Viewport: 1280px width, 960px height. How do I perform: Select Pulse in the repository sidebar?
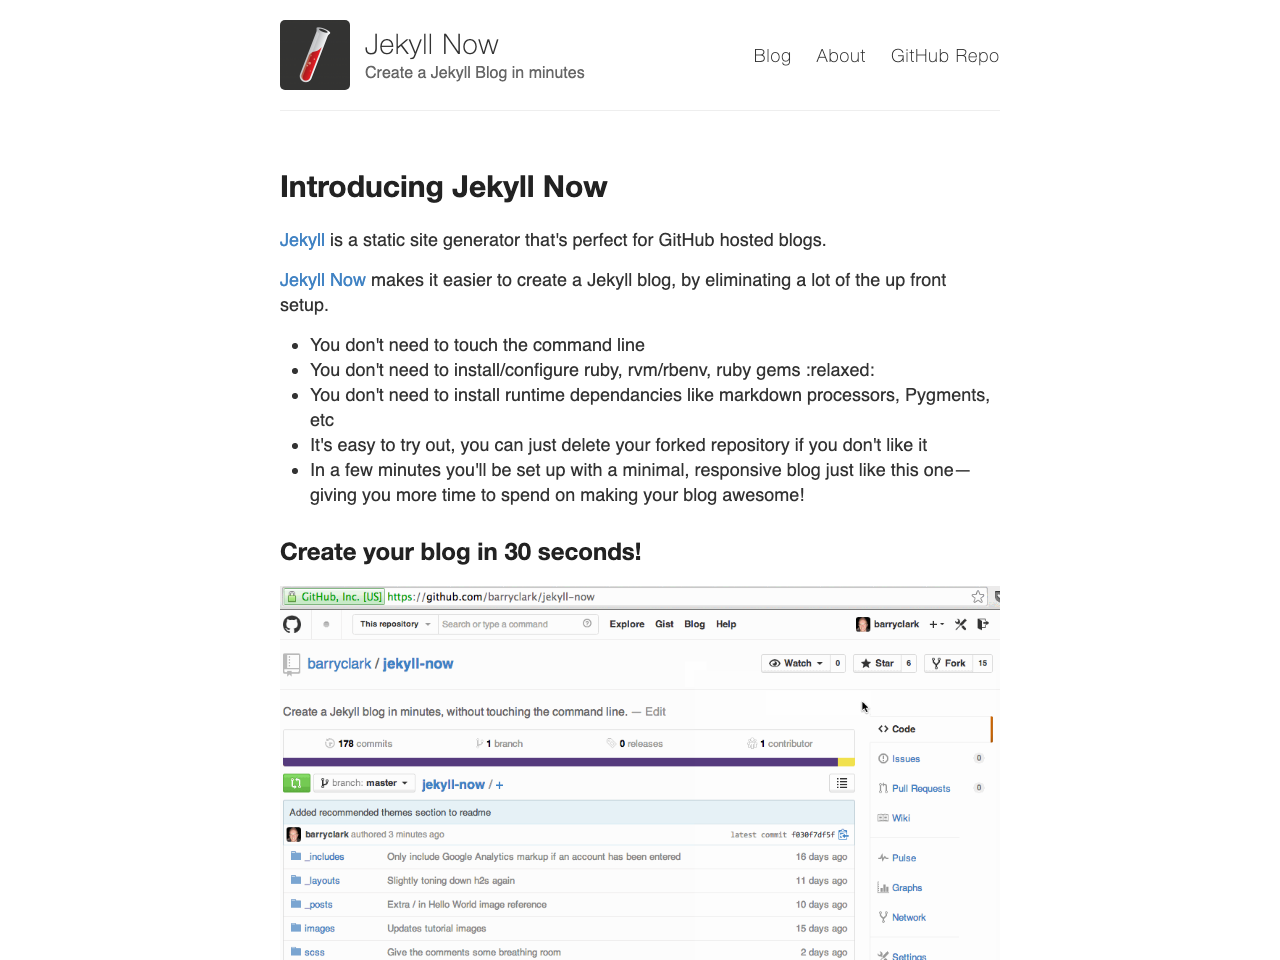coord(897,858)
